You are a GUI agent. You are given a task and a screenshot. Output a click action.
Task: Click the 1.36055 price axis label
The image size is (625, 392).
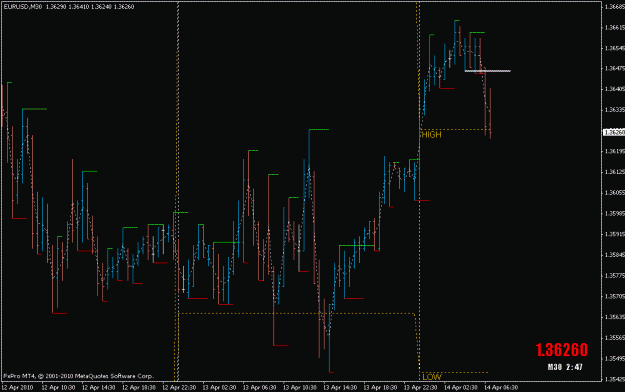click(614, 193)
